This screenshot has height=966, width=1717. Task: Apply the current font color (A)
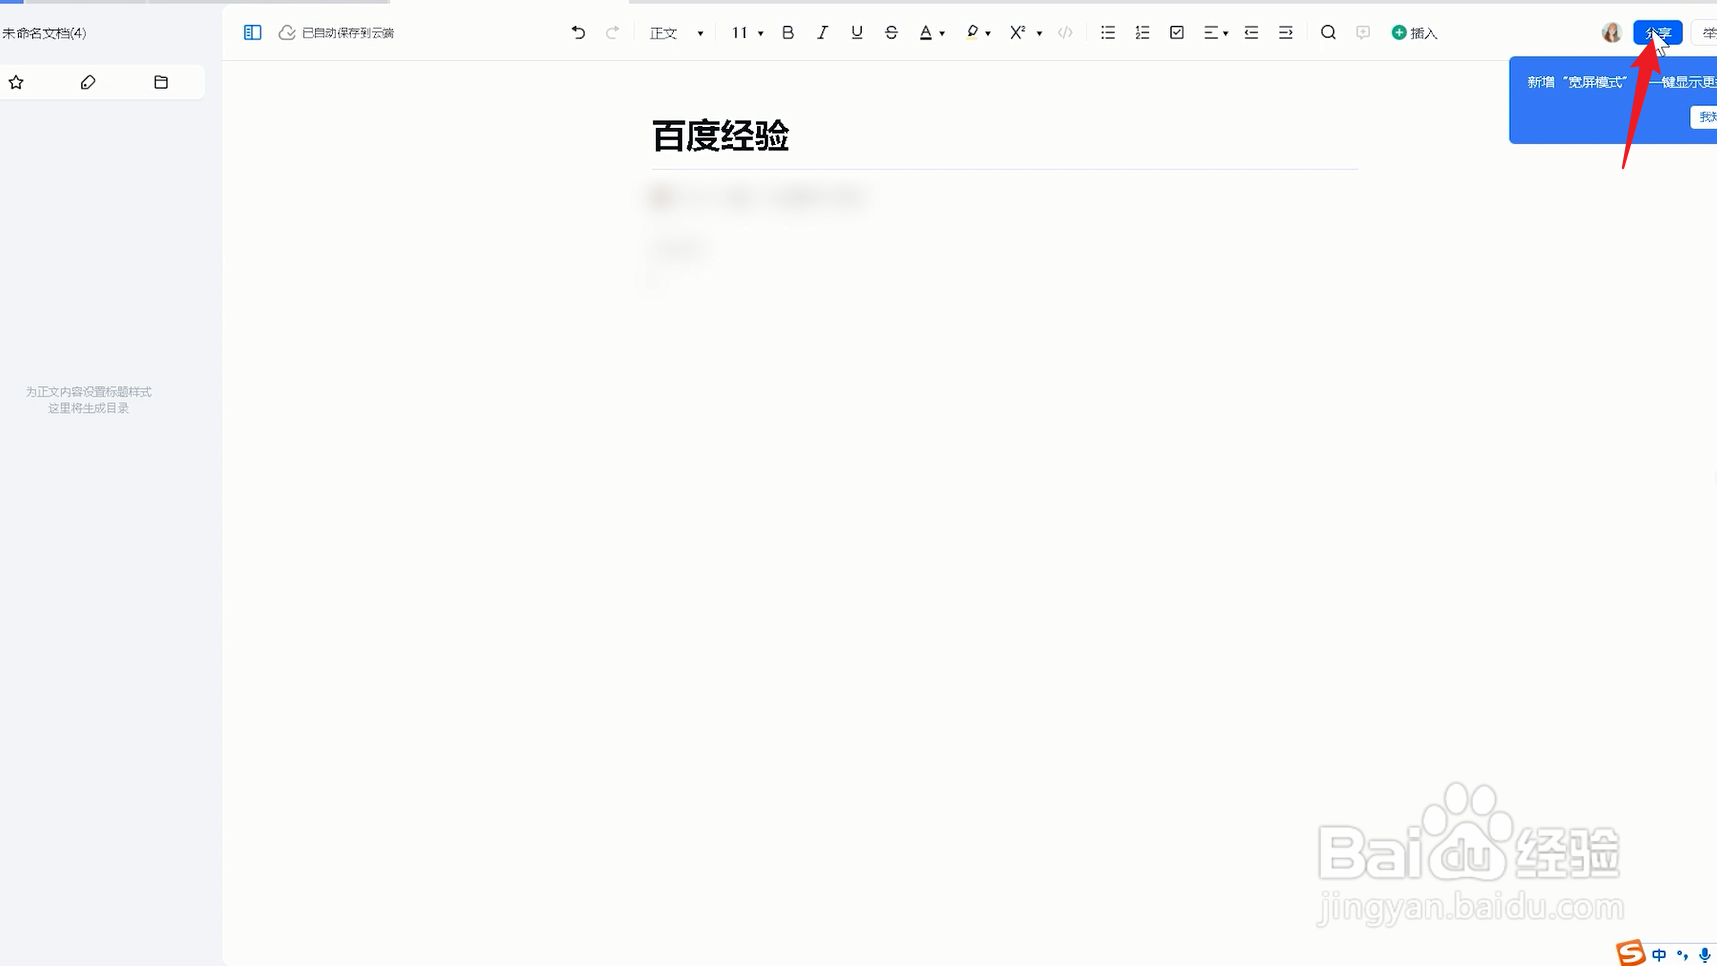(x=926, y=33)
